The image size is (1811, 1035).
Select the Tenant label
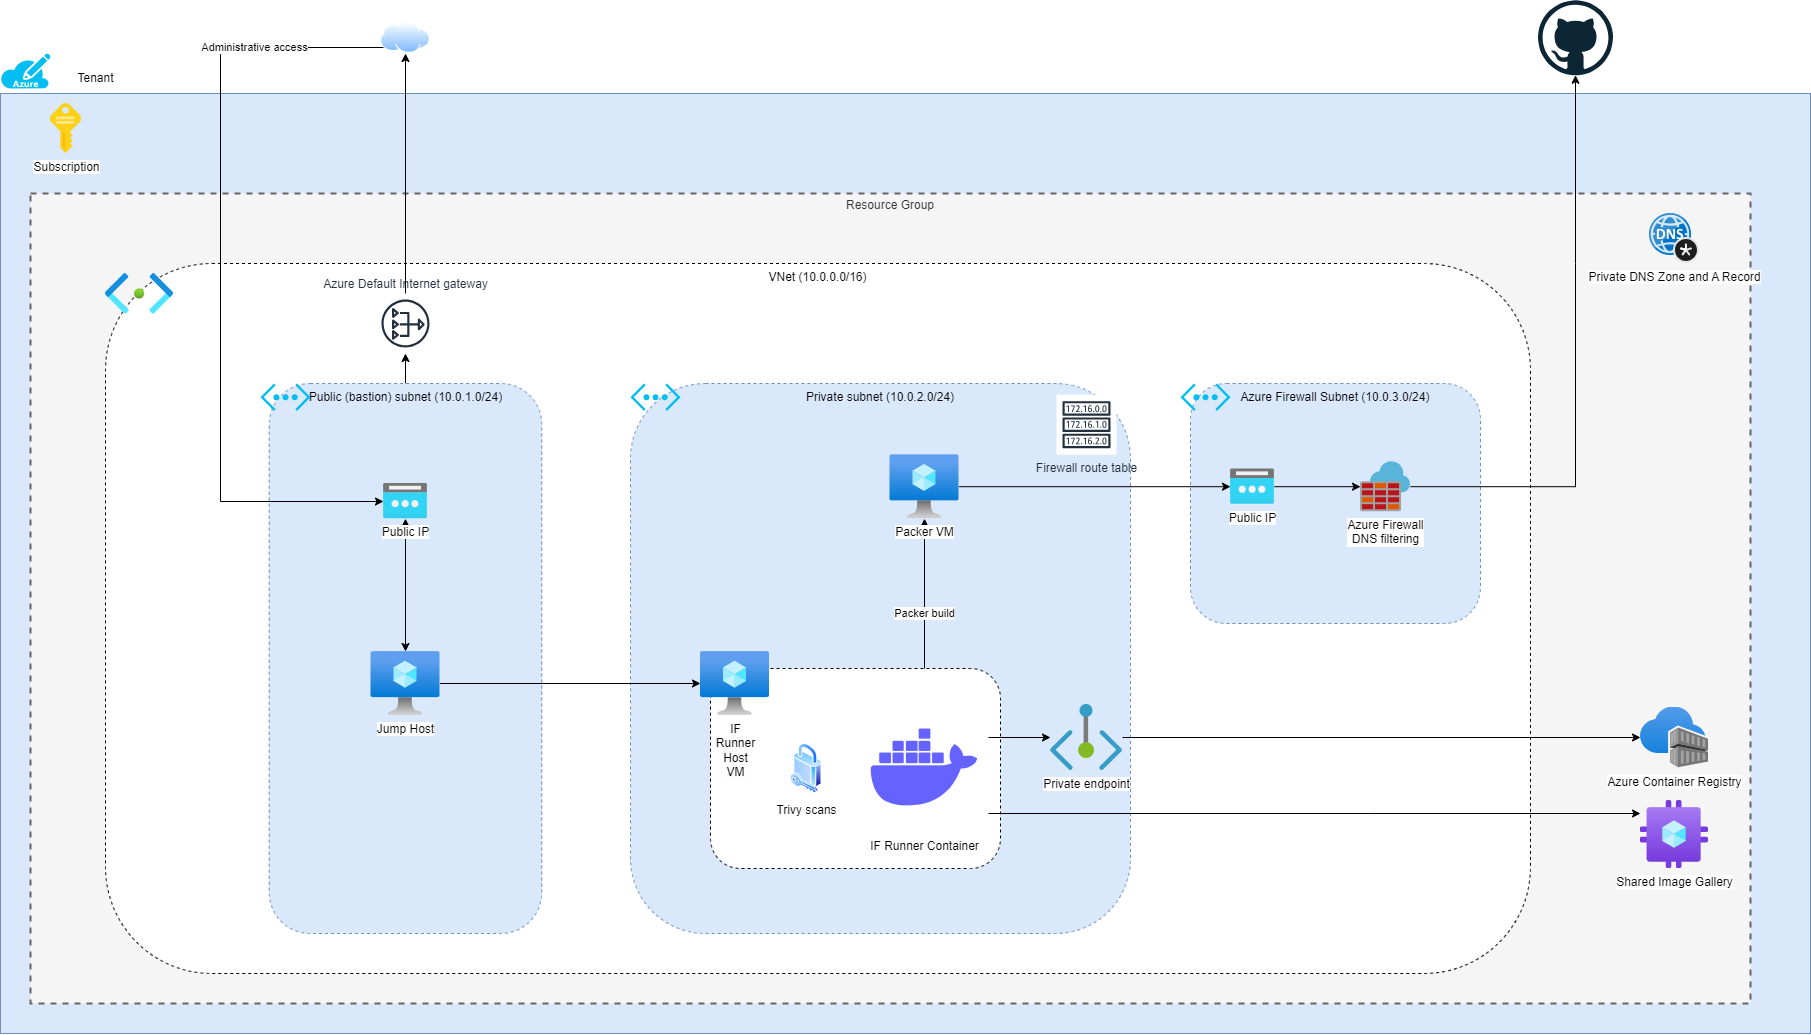click(96, 78)
